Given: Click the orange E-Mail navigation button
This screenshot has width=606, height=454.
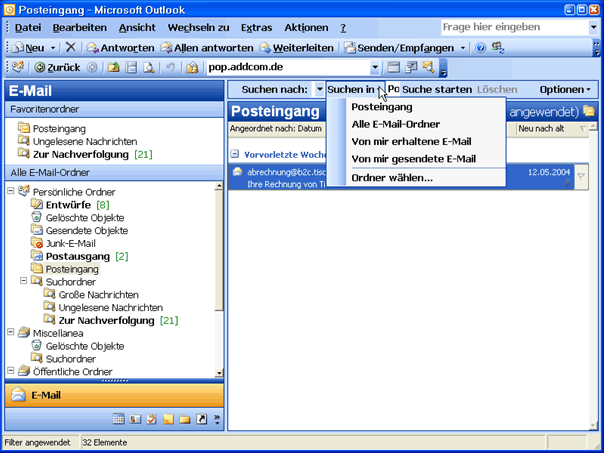Looking at the screenshot, I should 114,395.
